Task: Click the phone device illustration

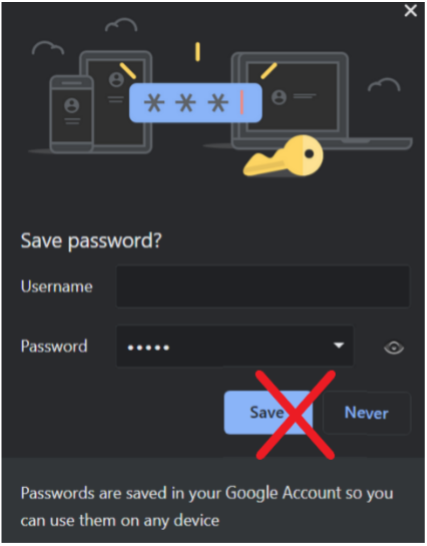Action: click(x=71, y=114)
